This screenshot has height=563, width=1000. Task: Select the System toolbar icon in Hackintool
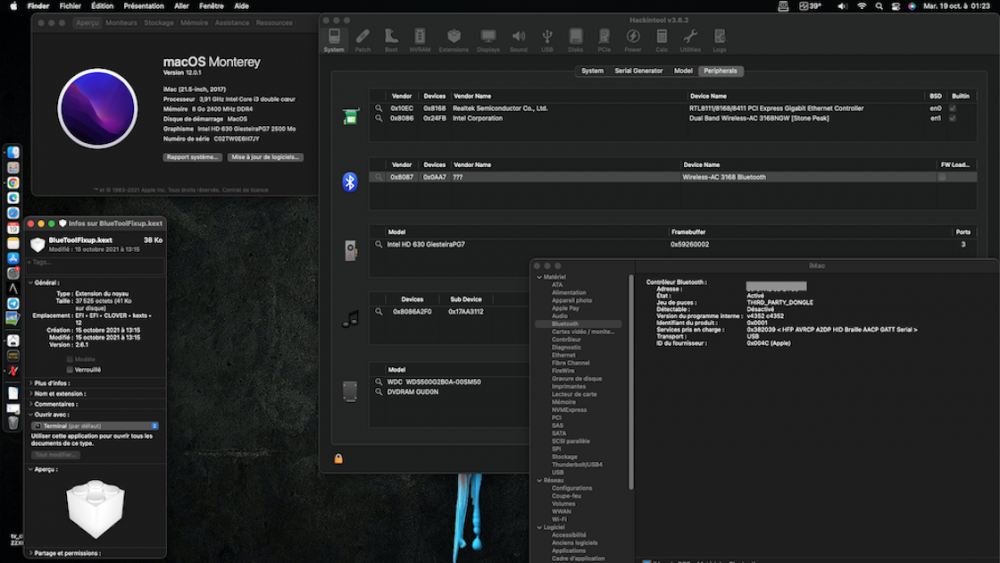(334, 40)
